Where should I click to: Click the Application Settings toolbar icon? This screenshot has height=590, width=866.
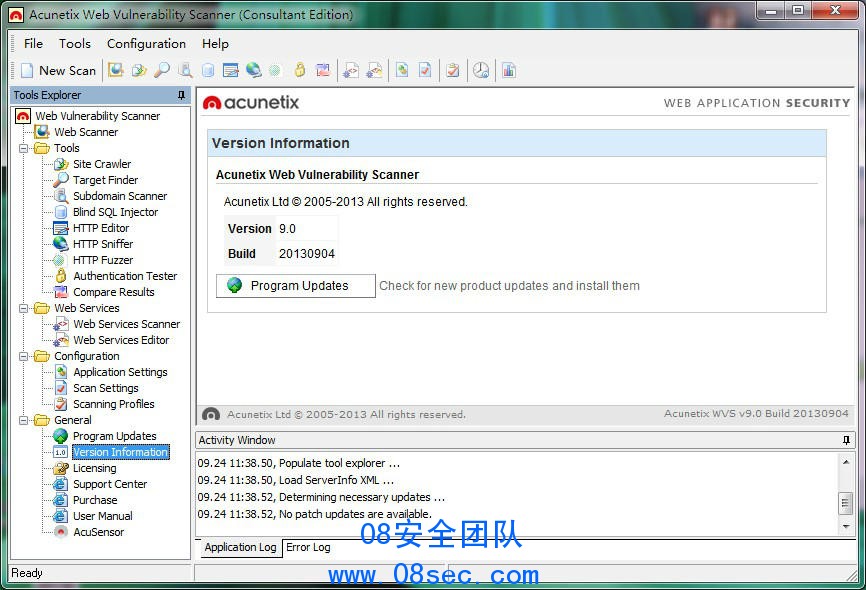[402, 70]
